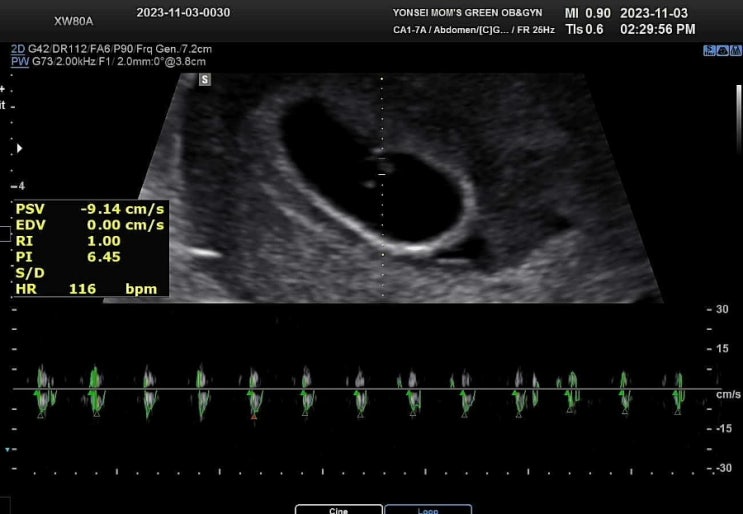The width and height of the screenshot is (743, 514).
Task: Click the PW parameters G73/2.00kHz line
Action: [x=119, y=62]
